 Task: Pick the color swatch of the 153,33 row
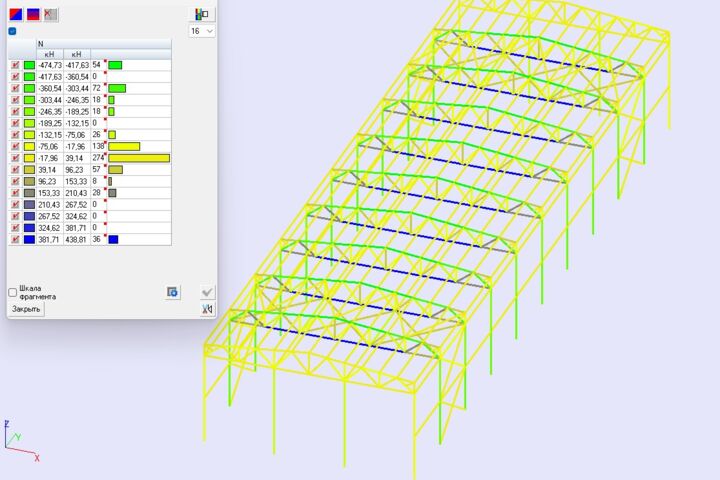(x=29, y=193)
